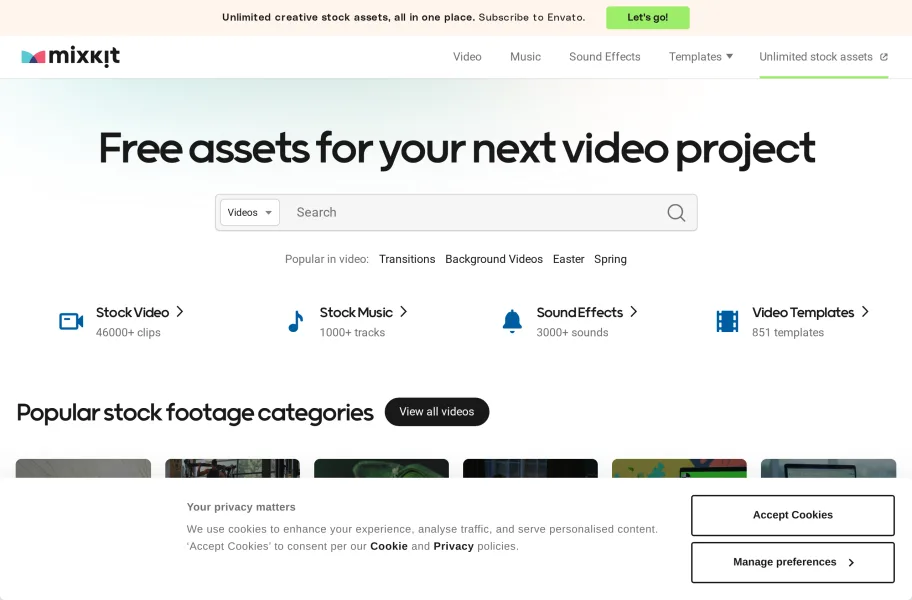This screenshot has height=600, width=912.
Task: Select the Background Videos popular link
Action: 494,259
